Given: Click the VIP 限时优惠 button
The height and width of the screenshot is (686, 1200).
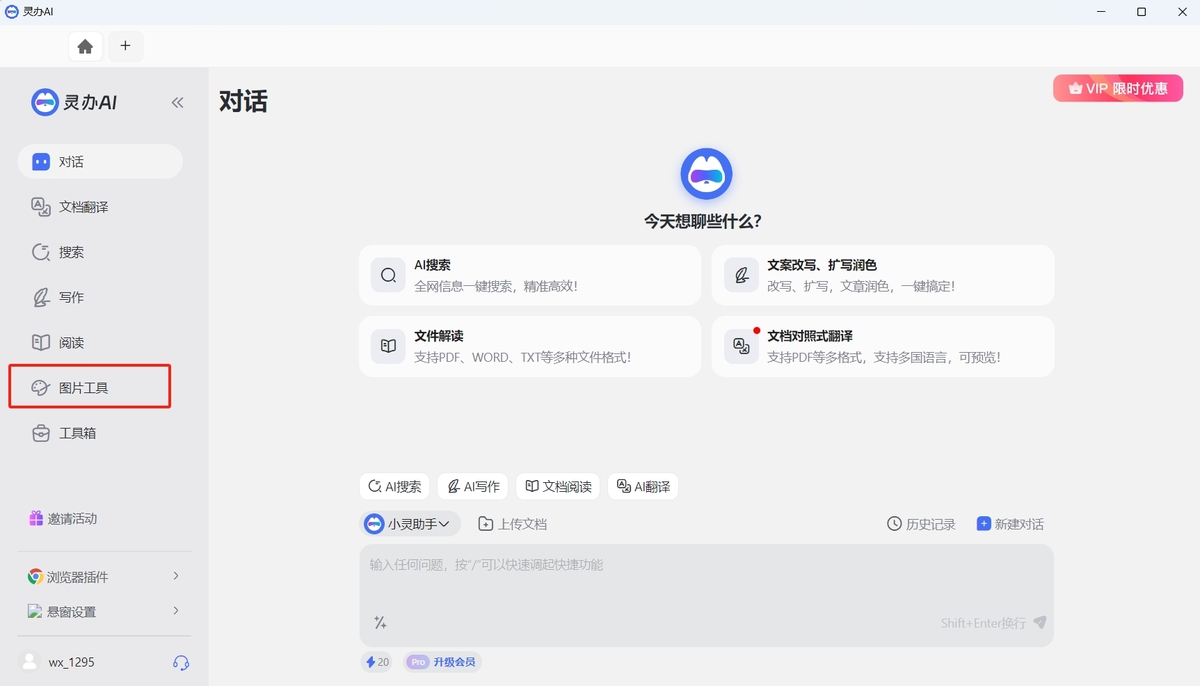Looking at the screenshot, I should click(x=1117, y=88).
